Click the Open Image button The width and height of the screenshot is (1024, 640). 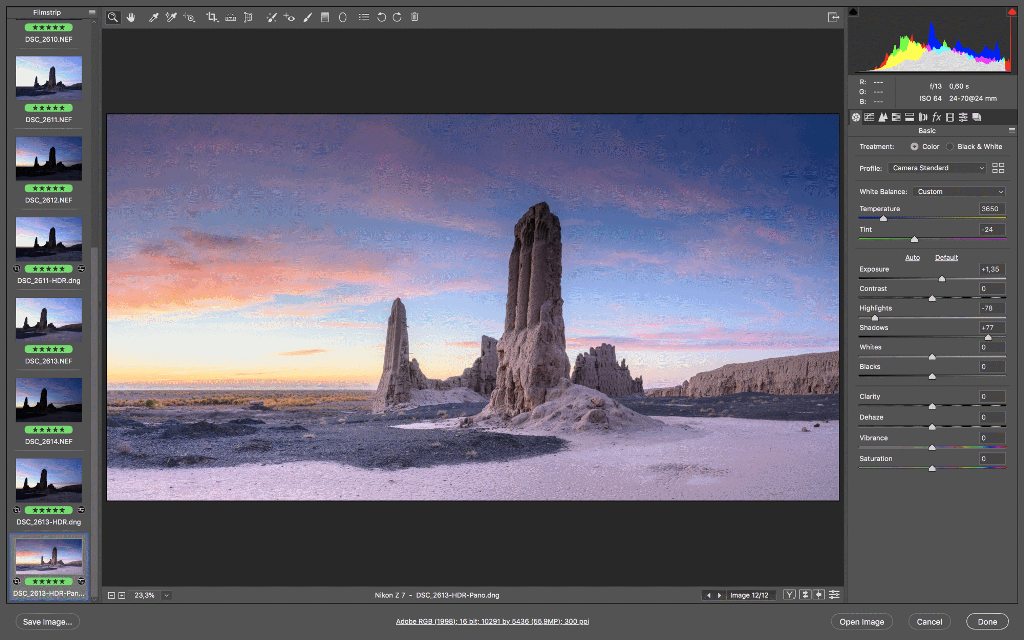pyautogui.click(x=861, y=621)
